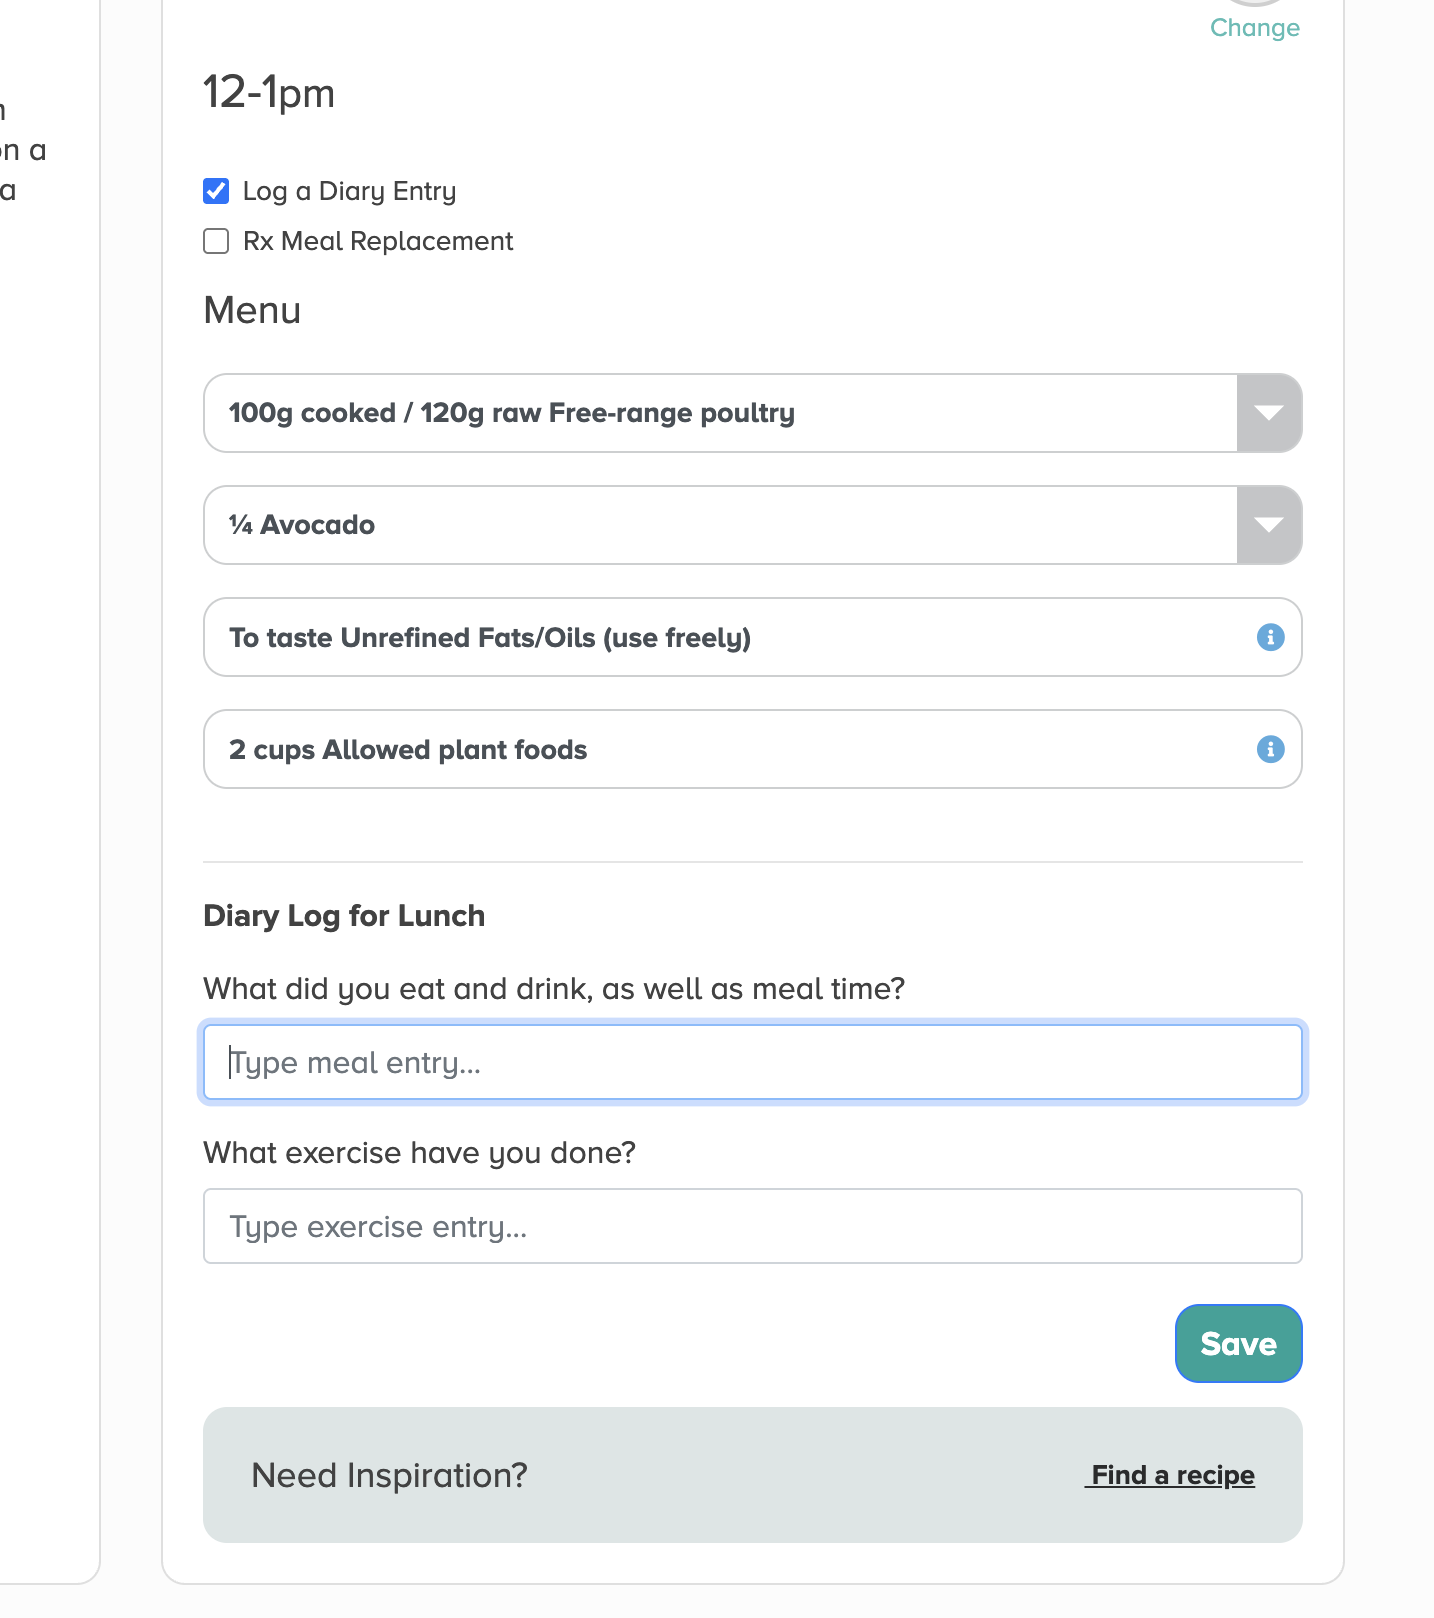Click the 'Log a Diary Entry' label text
This screenshot has height=1618, width=1434.
tap(349, 191)
